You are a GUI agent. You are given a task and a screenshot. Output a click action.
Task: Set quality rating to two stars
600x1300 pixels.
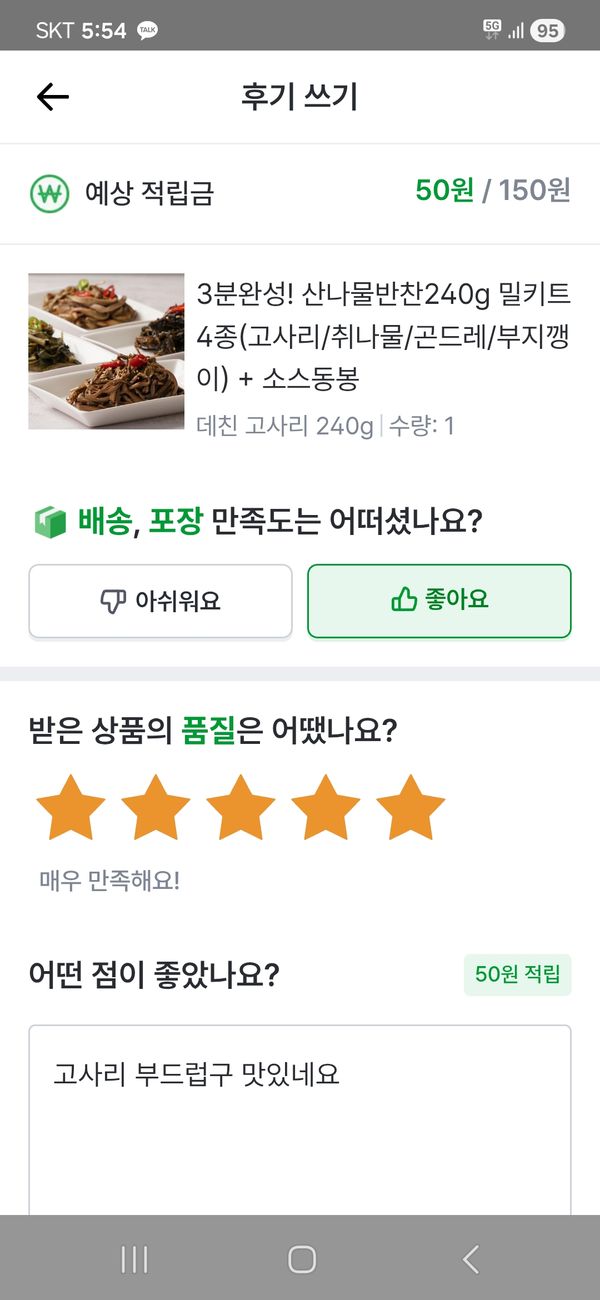tap(155, 807)
